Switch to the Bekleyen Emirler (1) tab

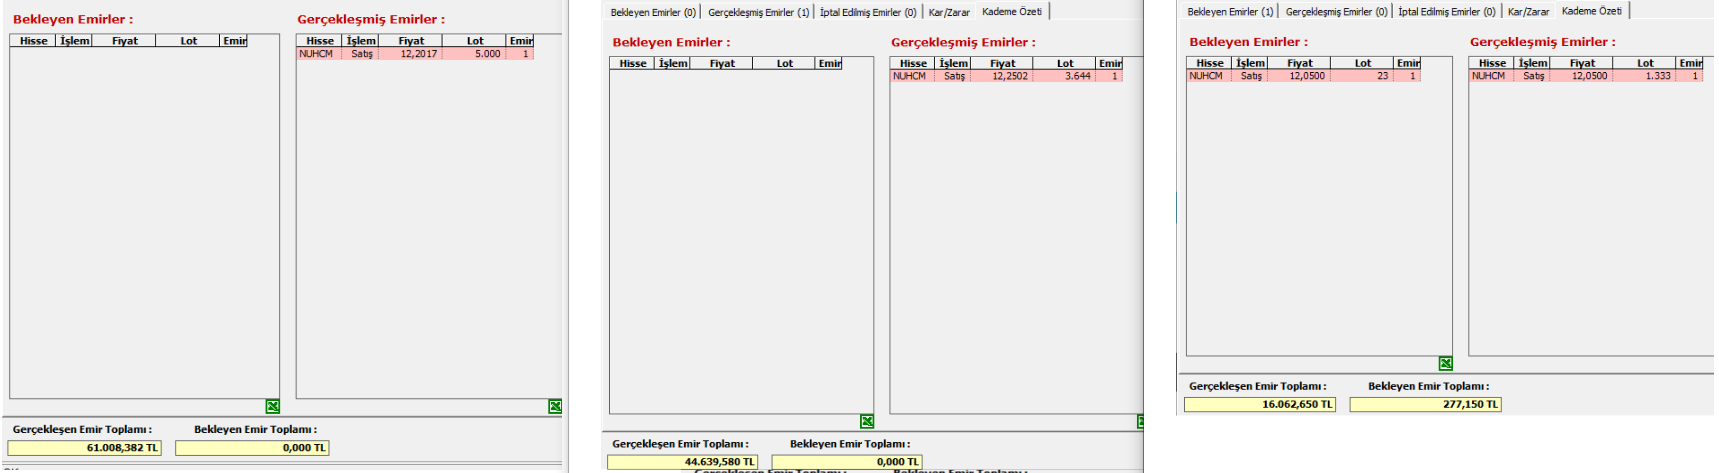[x=1230, y=12]
